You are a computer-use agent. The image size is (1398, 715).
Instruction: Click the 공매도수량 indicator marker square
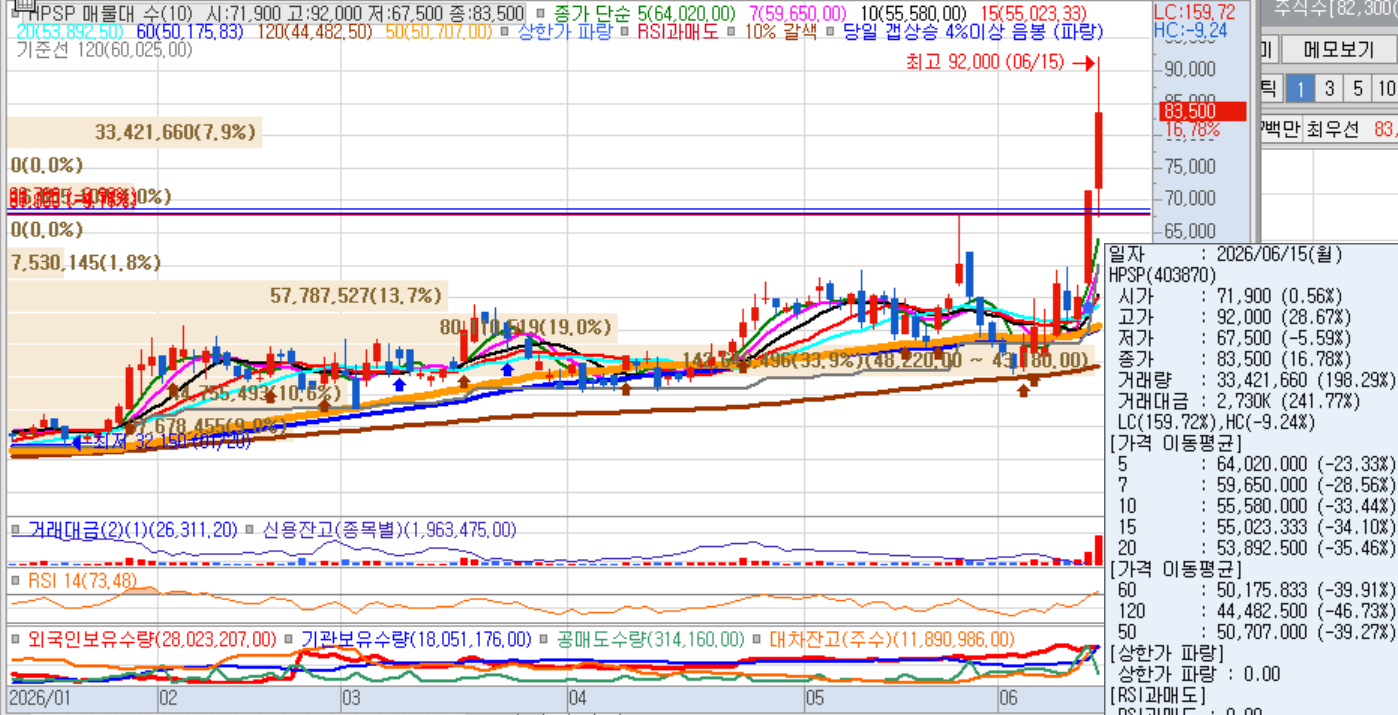click(544, 639)
